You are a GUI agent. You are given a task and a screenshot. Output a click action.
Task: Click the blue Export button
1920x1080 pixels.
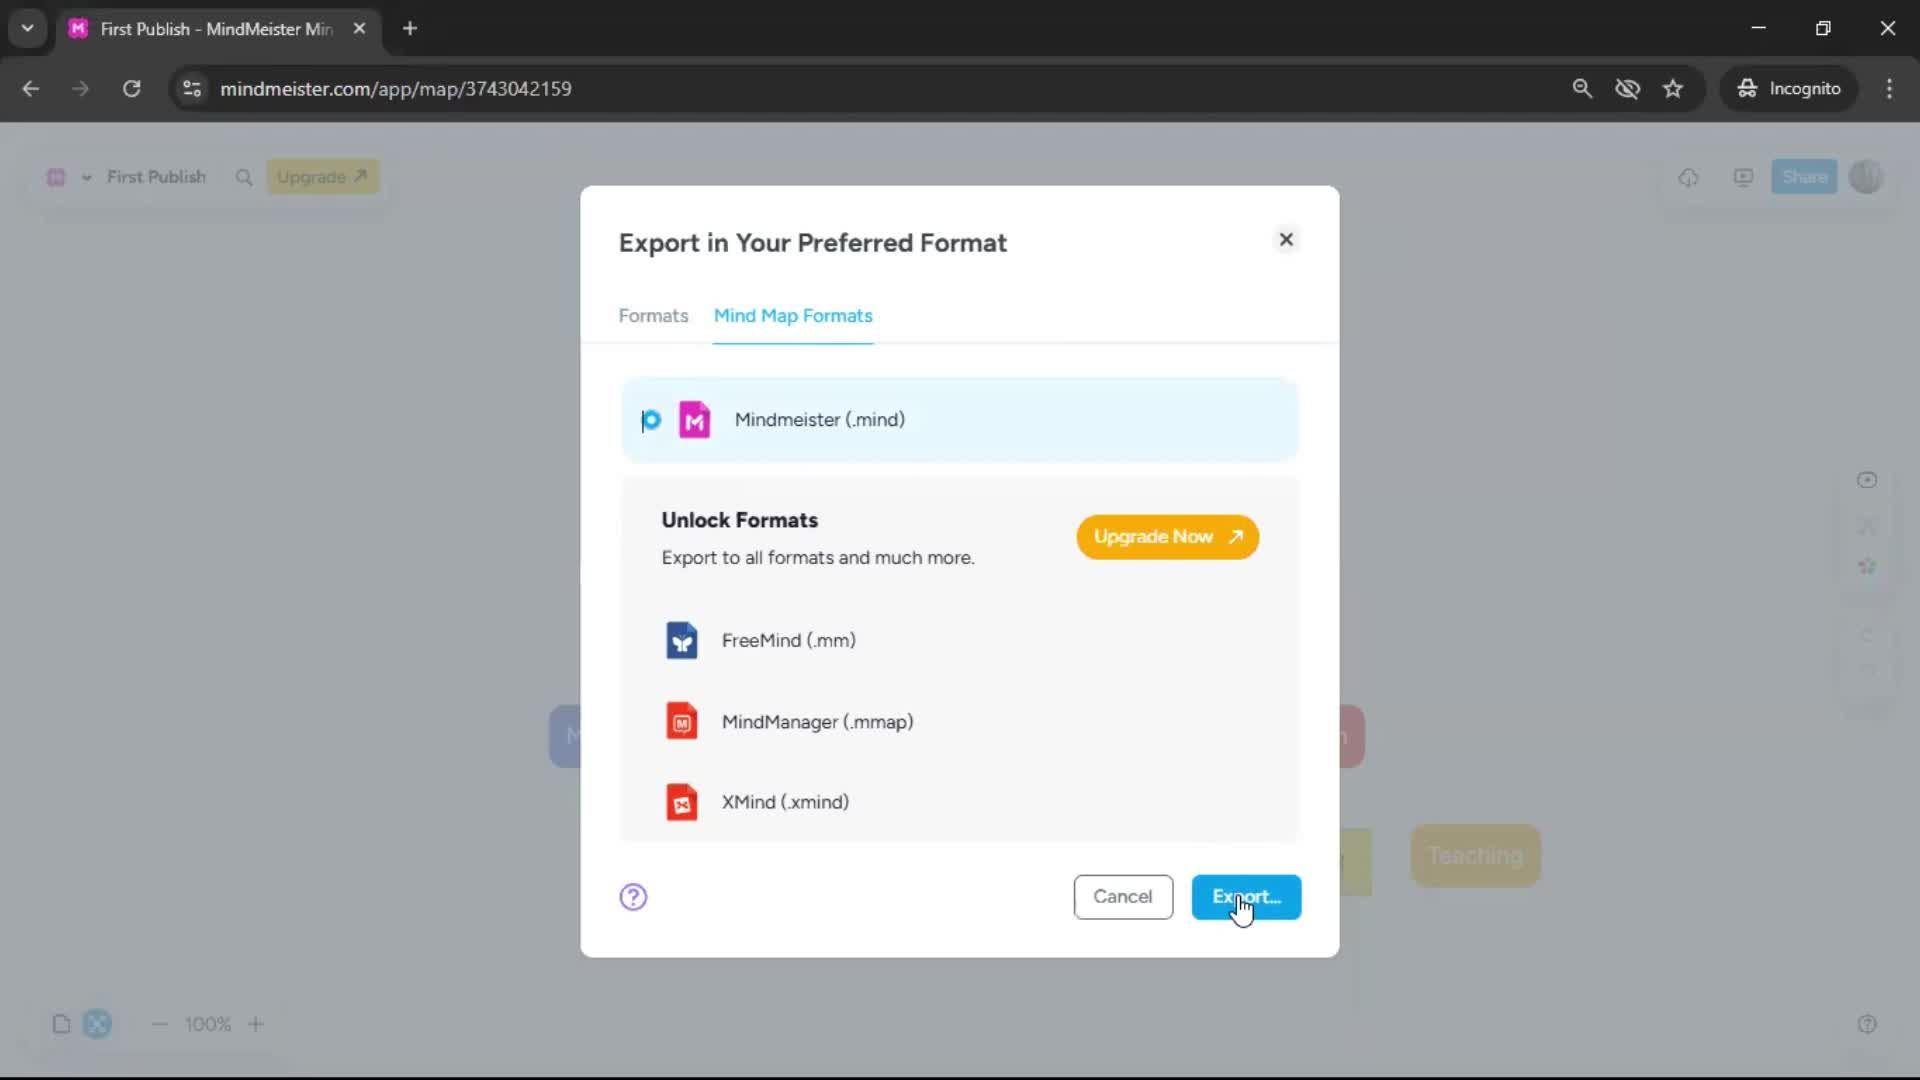tap(1246, 897)
